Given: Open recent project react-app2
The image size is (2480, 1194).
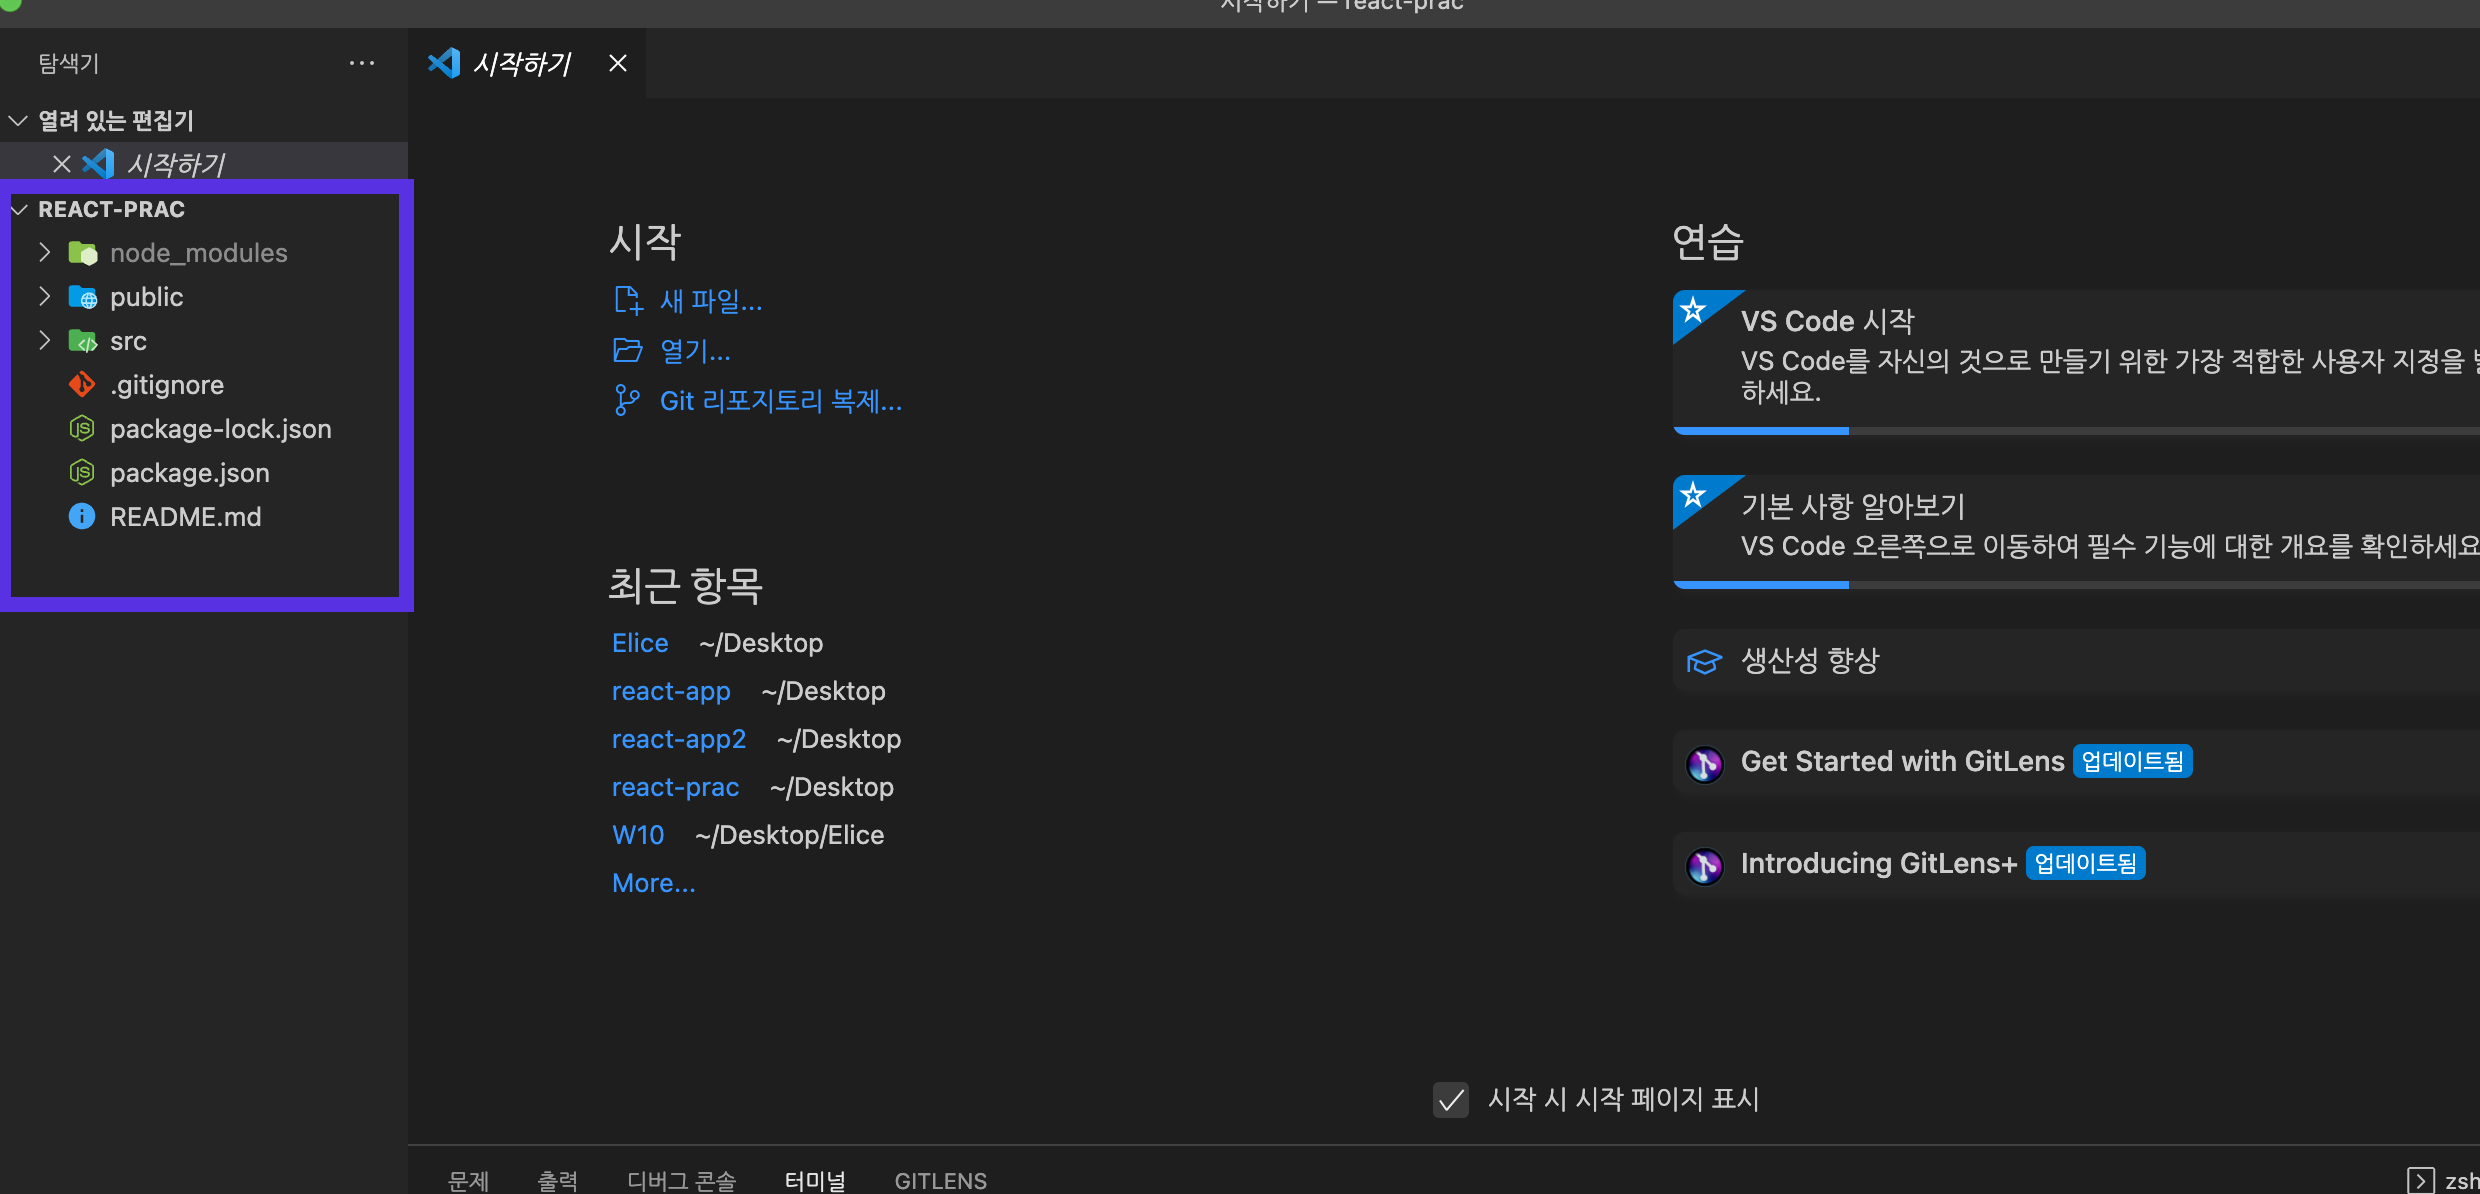Looking at the screenshot, I should (679, 739).
